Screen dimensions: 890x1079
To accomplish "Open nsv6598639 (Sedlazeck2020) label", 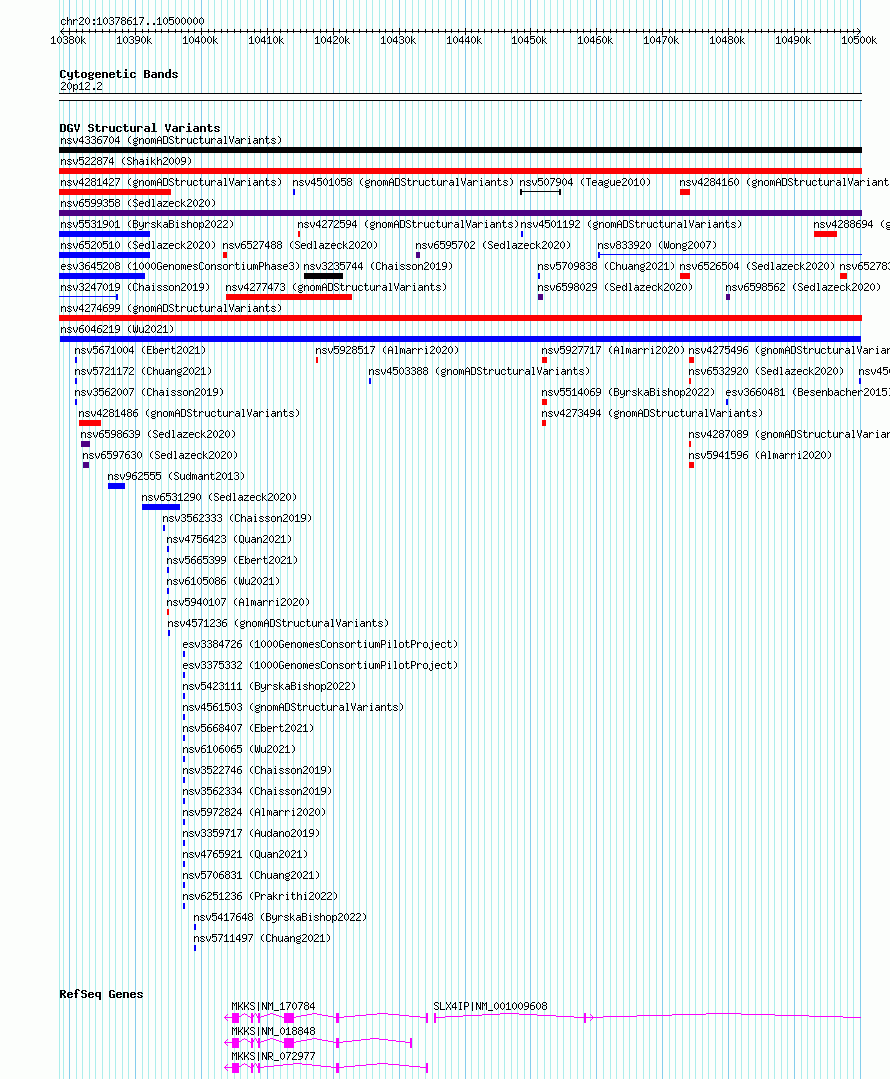I will 158,434.
